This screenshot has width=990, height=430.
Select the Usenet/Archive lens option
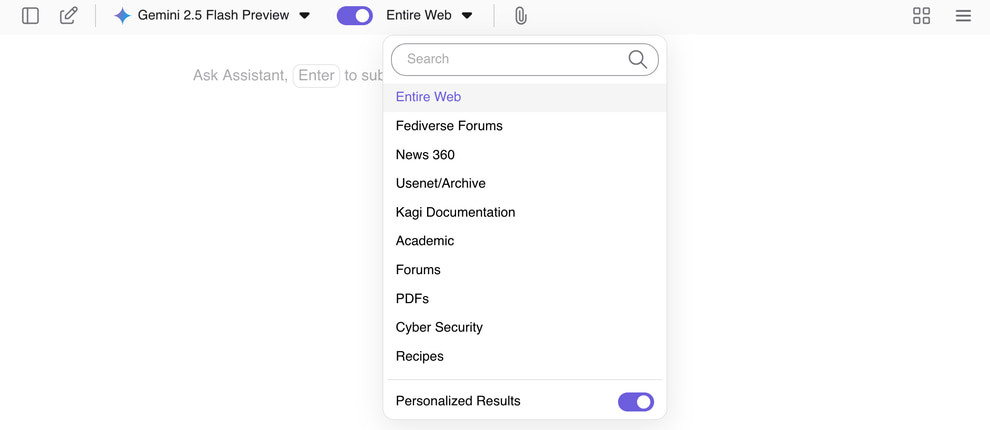click(440, 184)
